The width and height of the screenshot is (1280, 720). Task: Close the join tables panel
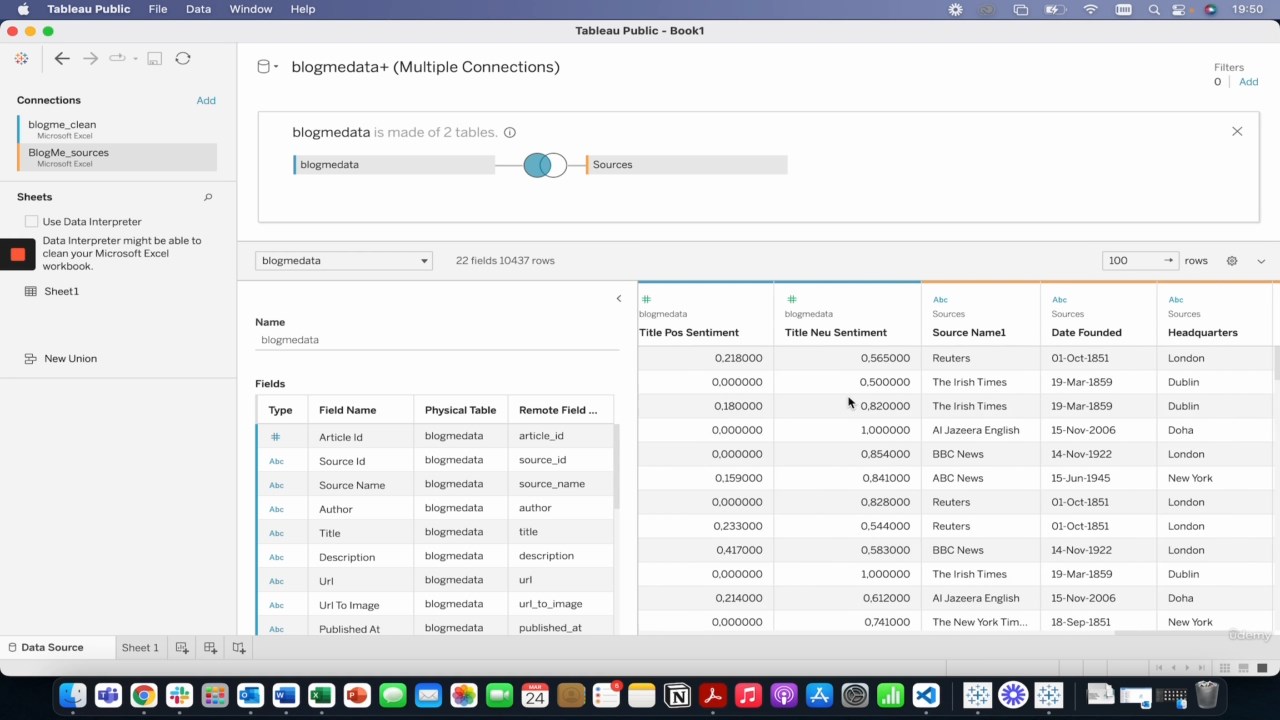tap(1237, 132)
